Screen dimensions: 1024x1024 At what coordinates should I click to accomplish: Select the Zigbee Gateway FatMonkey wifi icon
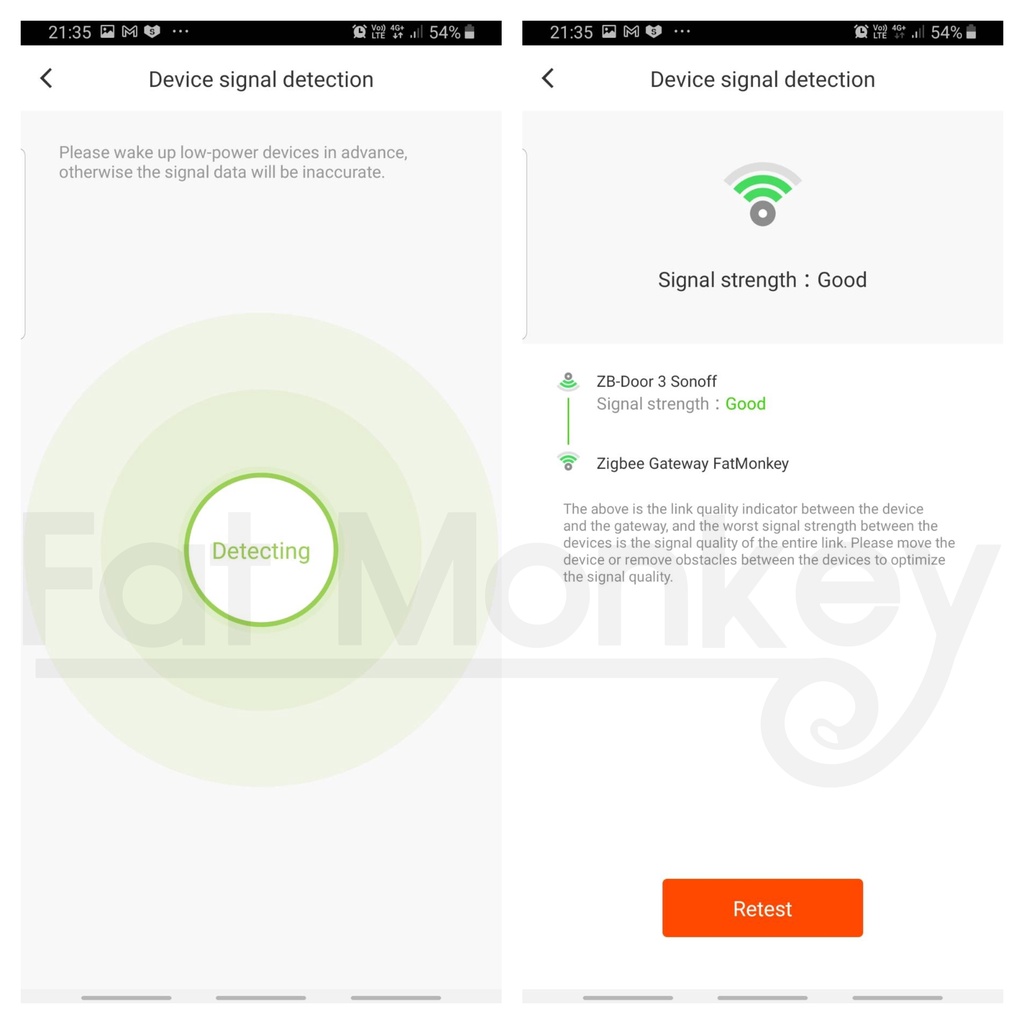tap(568, 462)
